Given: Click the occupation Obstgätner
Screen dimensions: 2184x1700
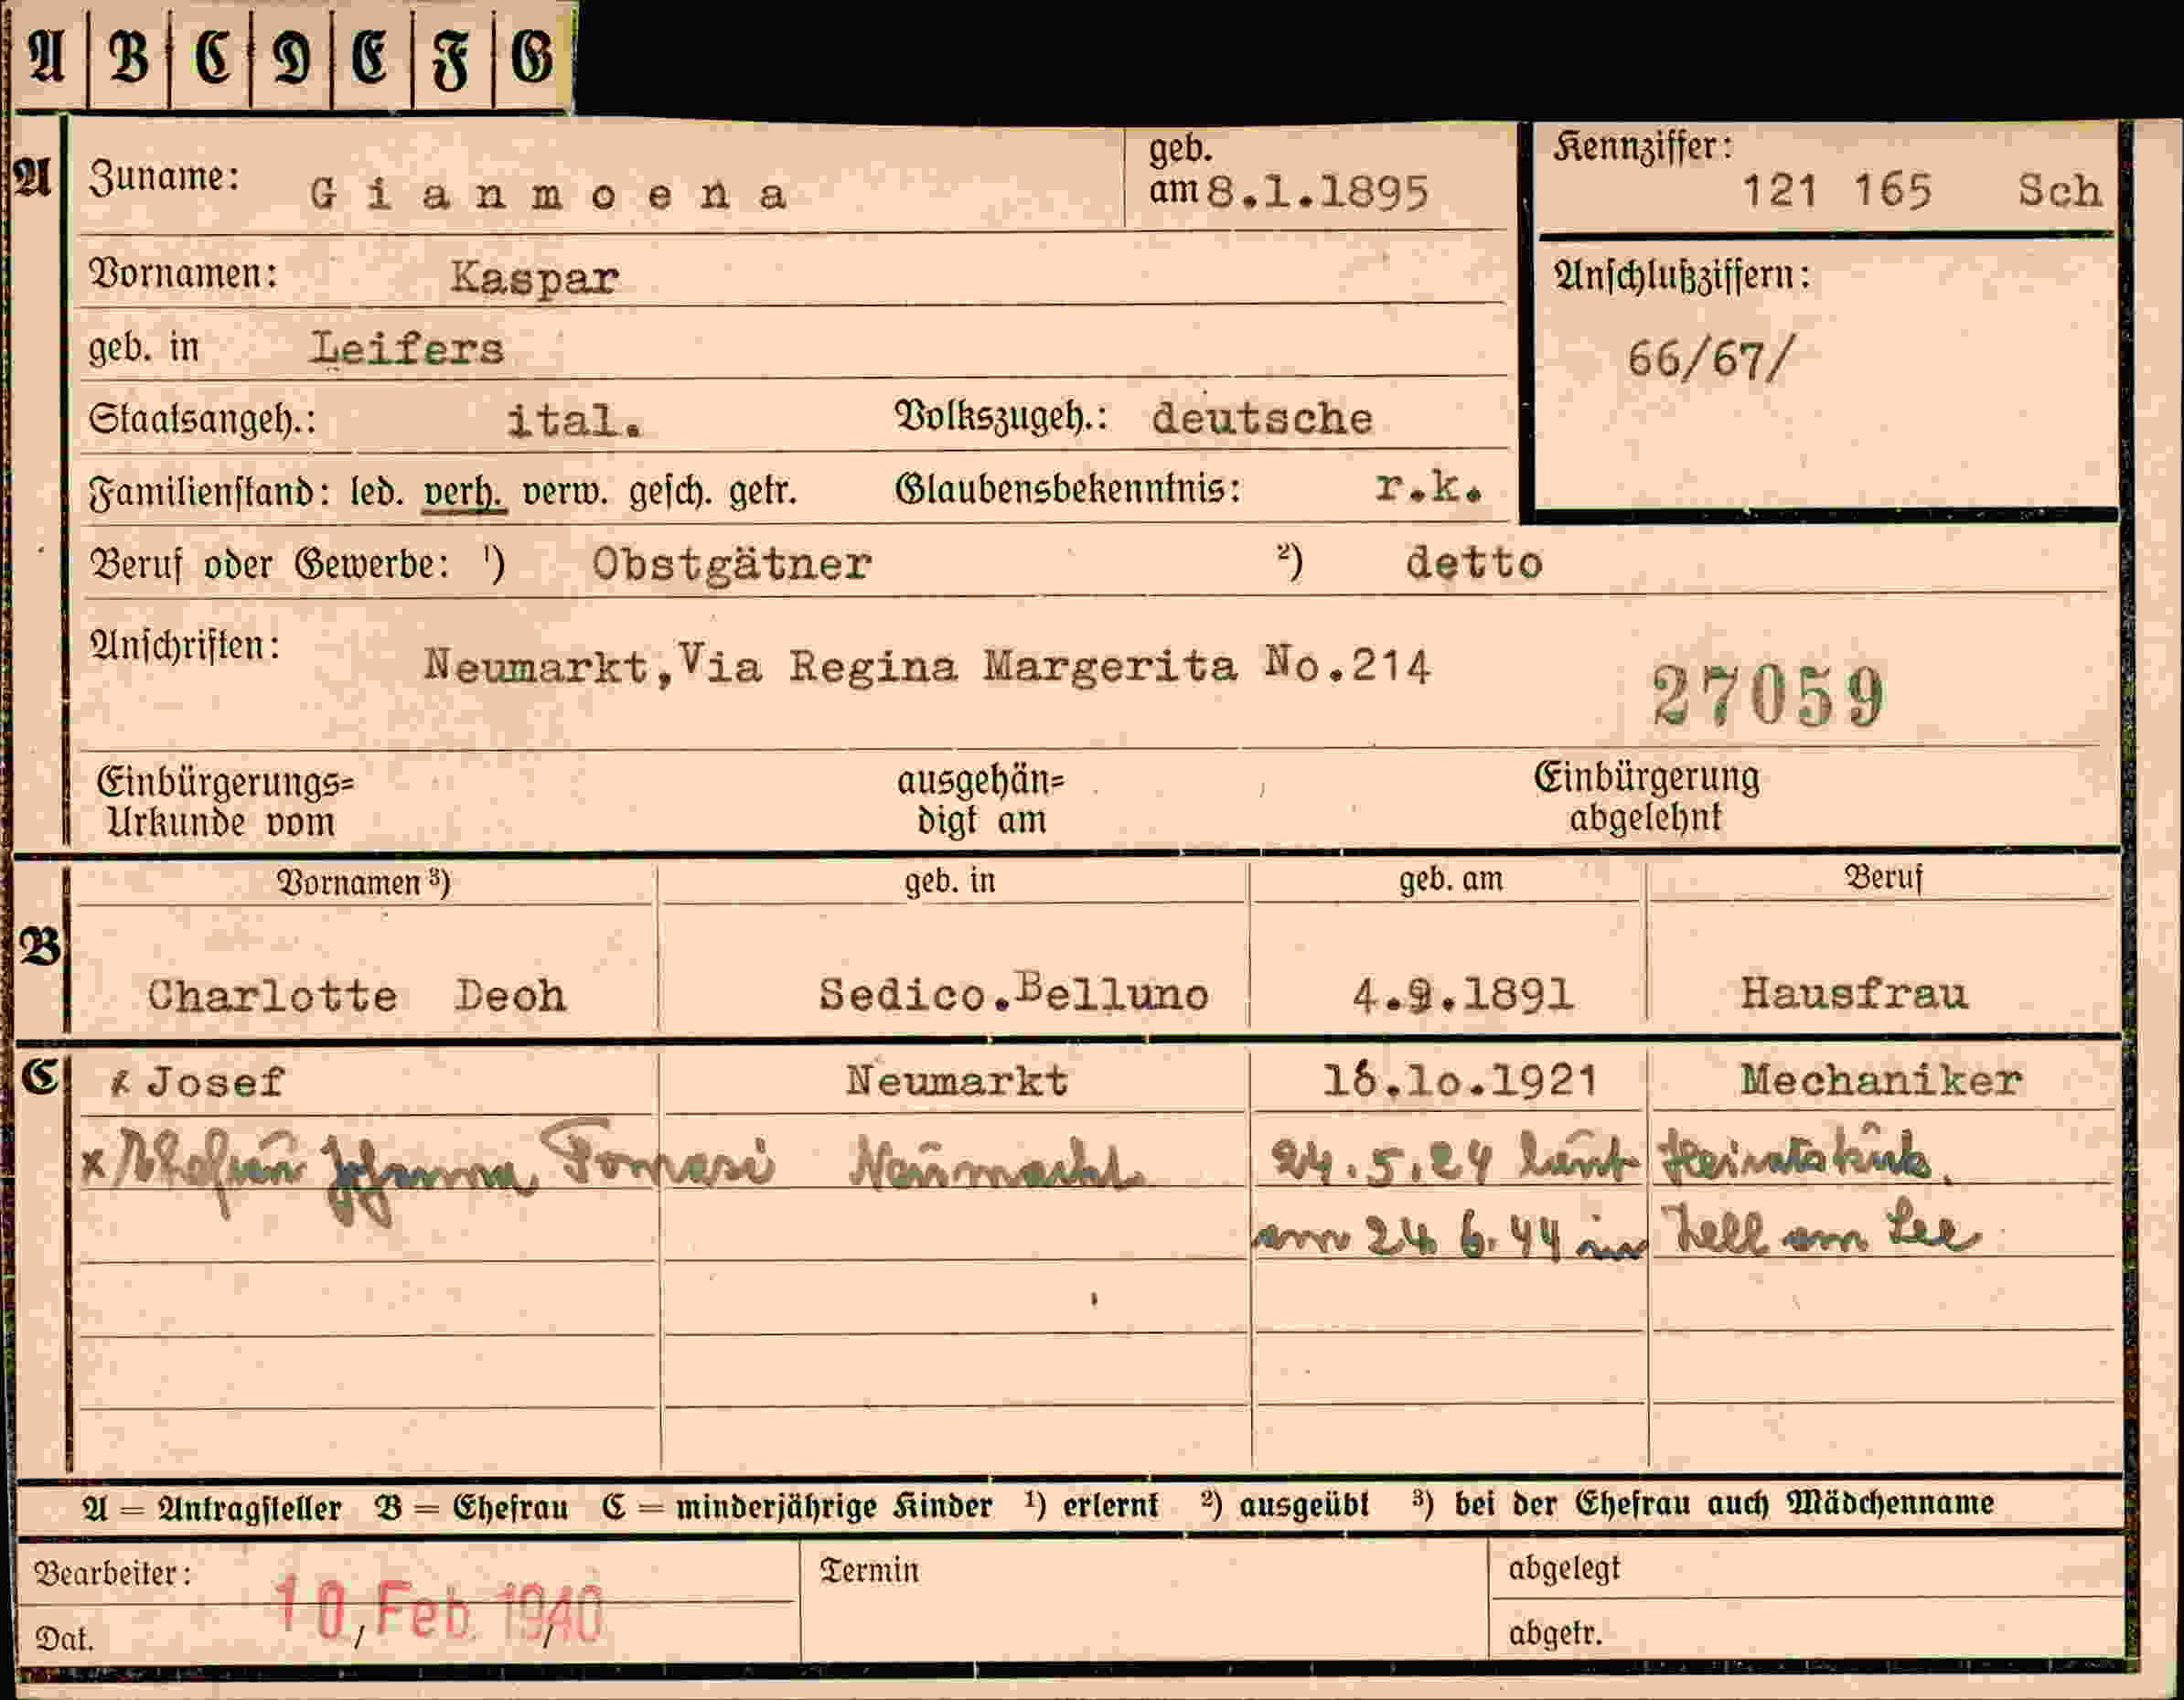Looking at the screenshot, I should click(x=731, y=564).
